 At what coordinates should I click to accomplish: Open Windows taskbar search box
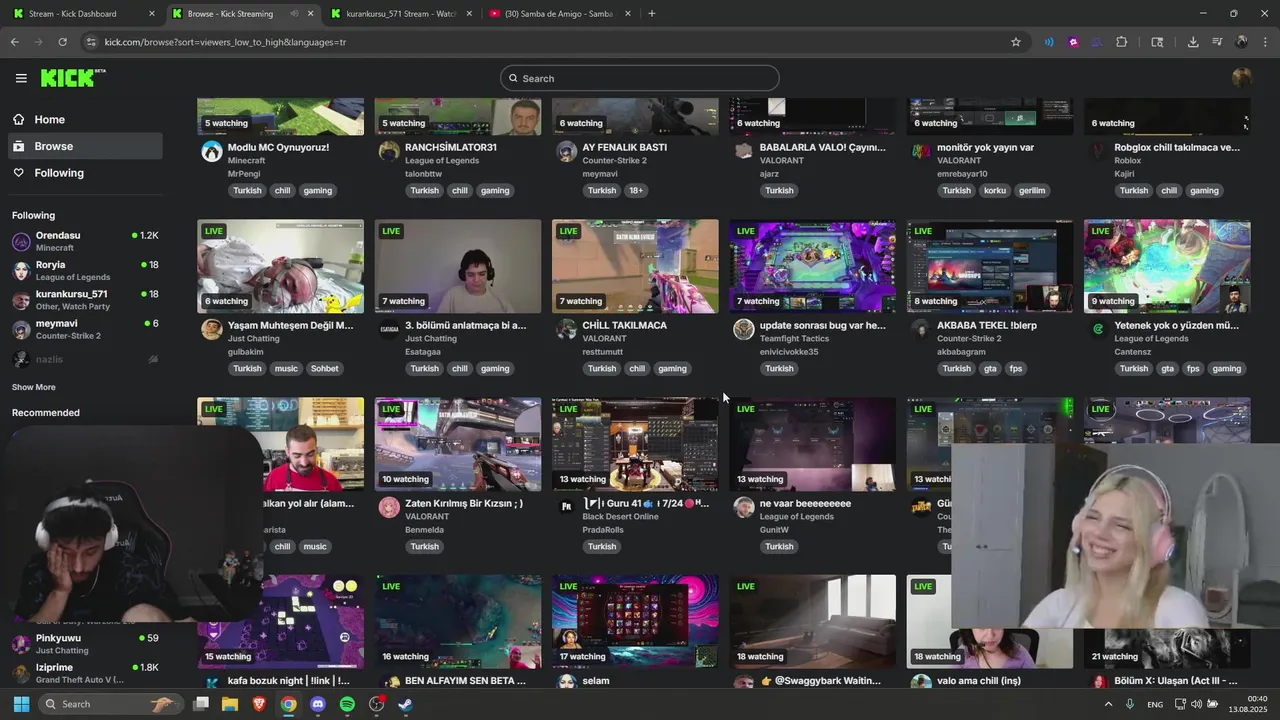coord(109,704)
